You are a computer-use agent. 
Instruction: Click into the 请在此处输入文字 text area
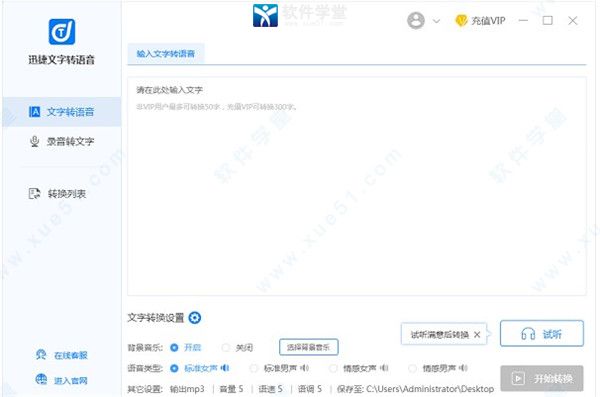357,186
